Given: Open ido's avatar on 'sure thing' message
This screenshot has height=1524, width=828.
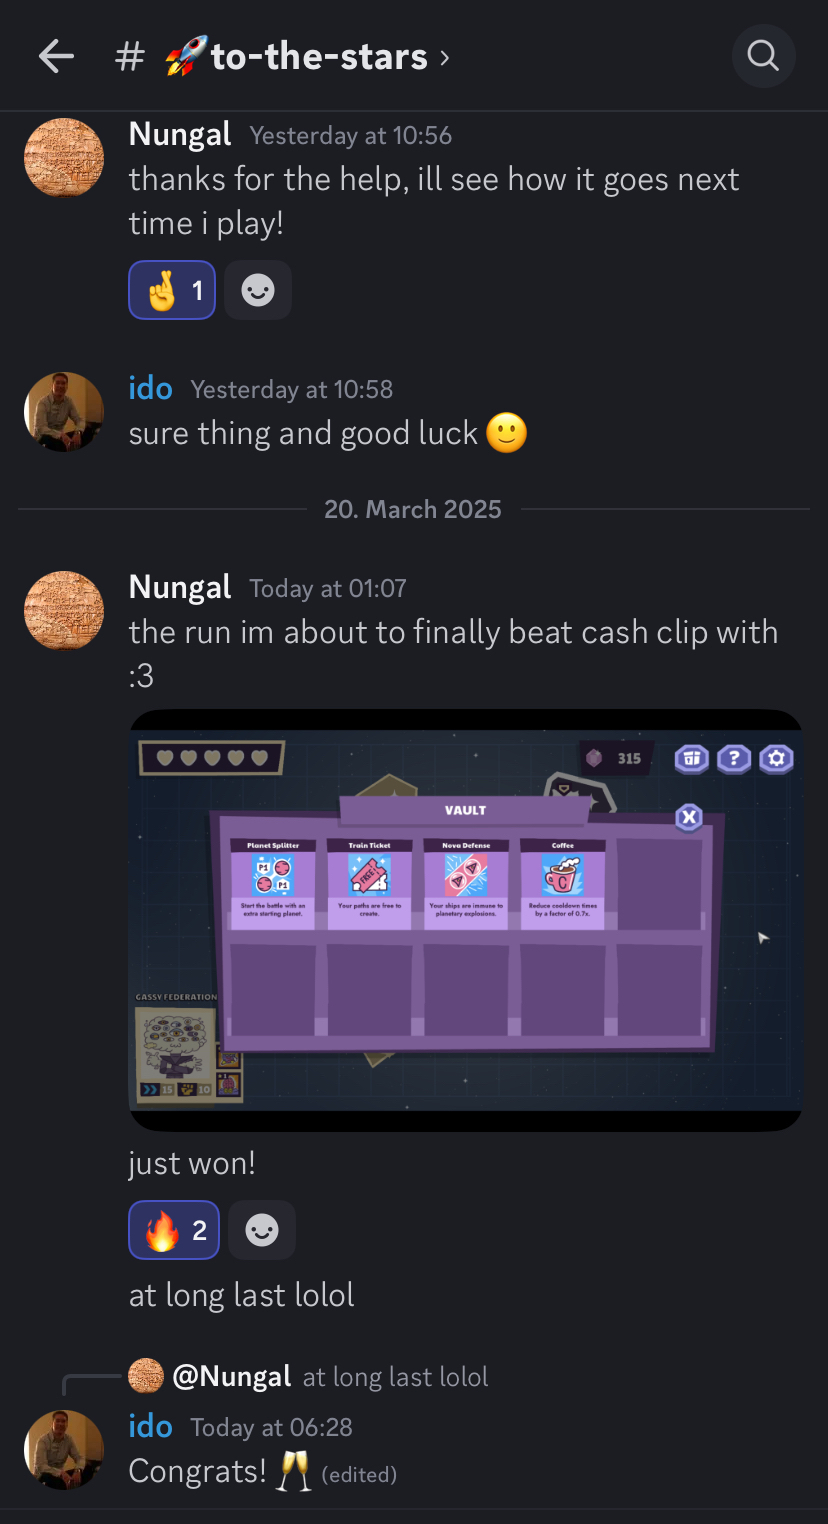Looking at the screenshot, I should [64, 412].
